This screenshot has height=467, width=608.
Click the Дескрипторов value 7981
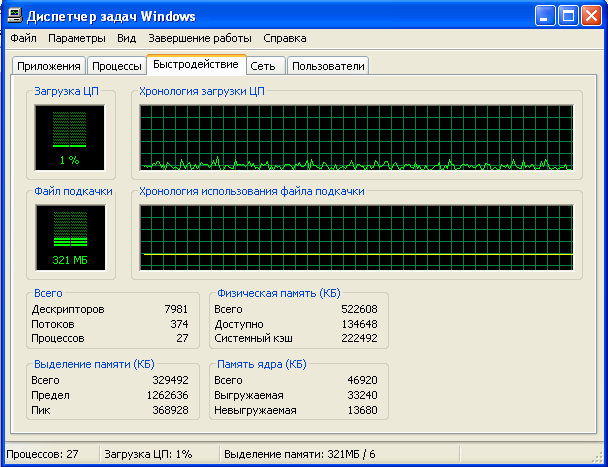pos(176,309)
